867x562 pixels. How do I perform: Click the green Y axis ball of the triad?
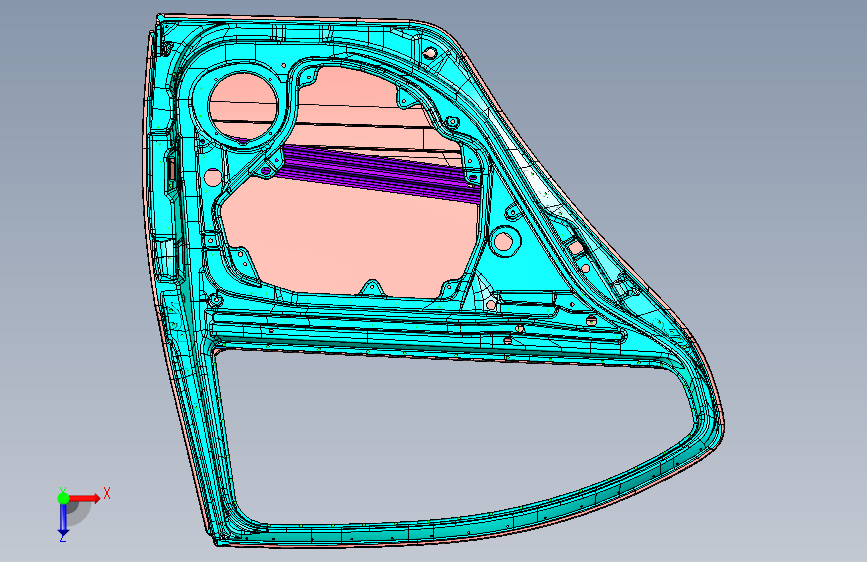(63, 498)
